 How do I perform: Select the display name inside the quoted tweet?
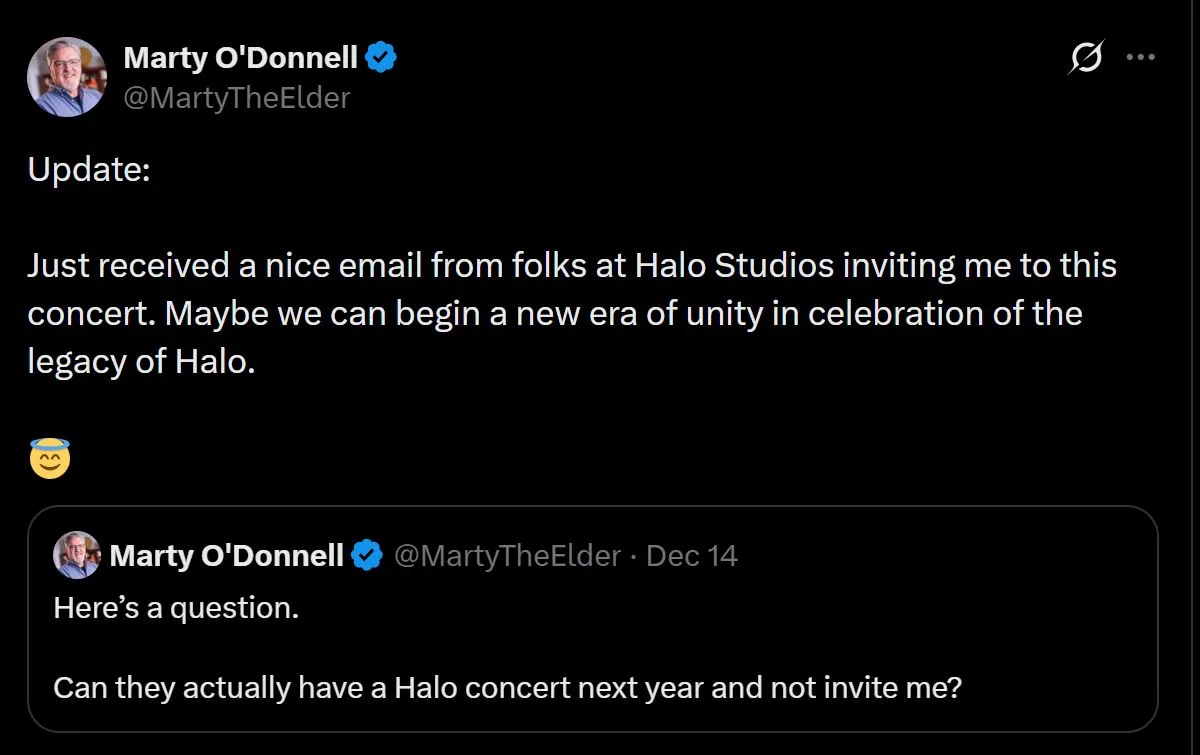point(232,555)
